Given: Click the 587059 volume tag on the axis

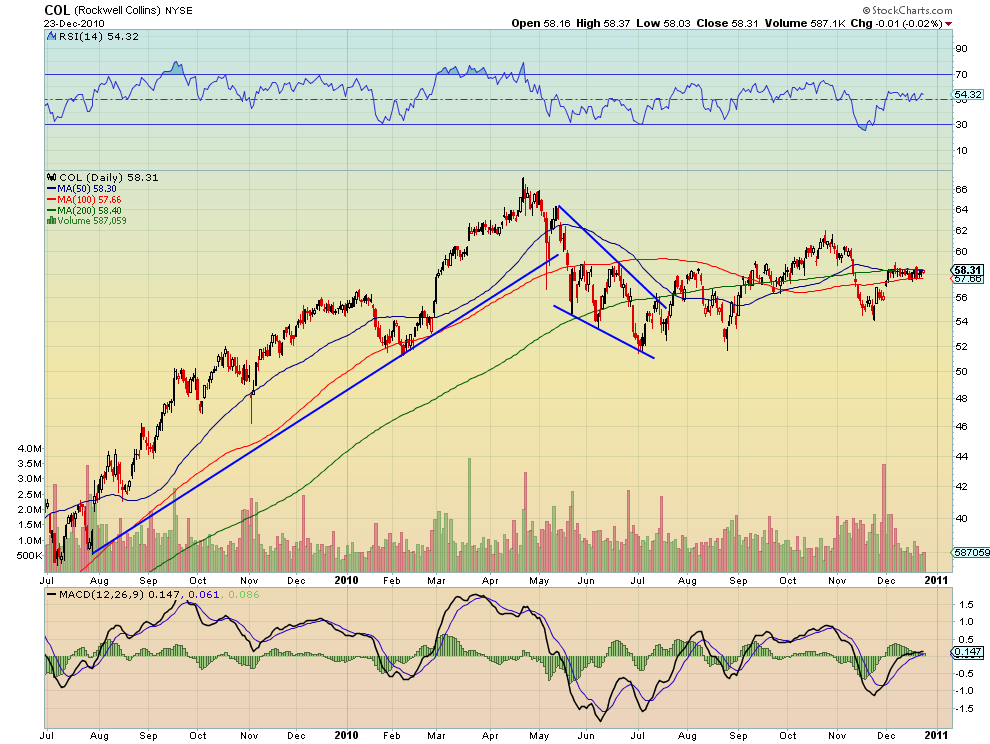Looking at the screenshot, I should coord(971,552).
